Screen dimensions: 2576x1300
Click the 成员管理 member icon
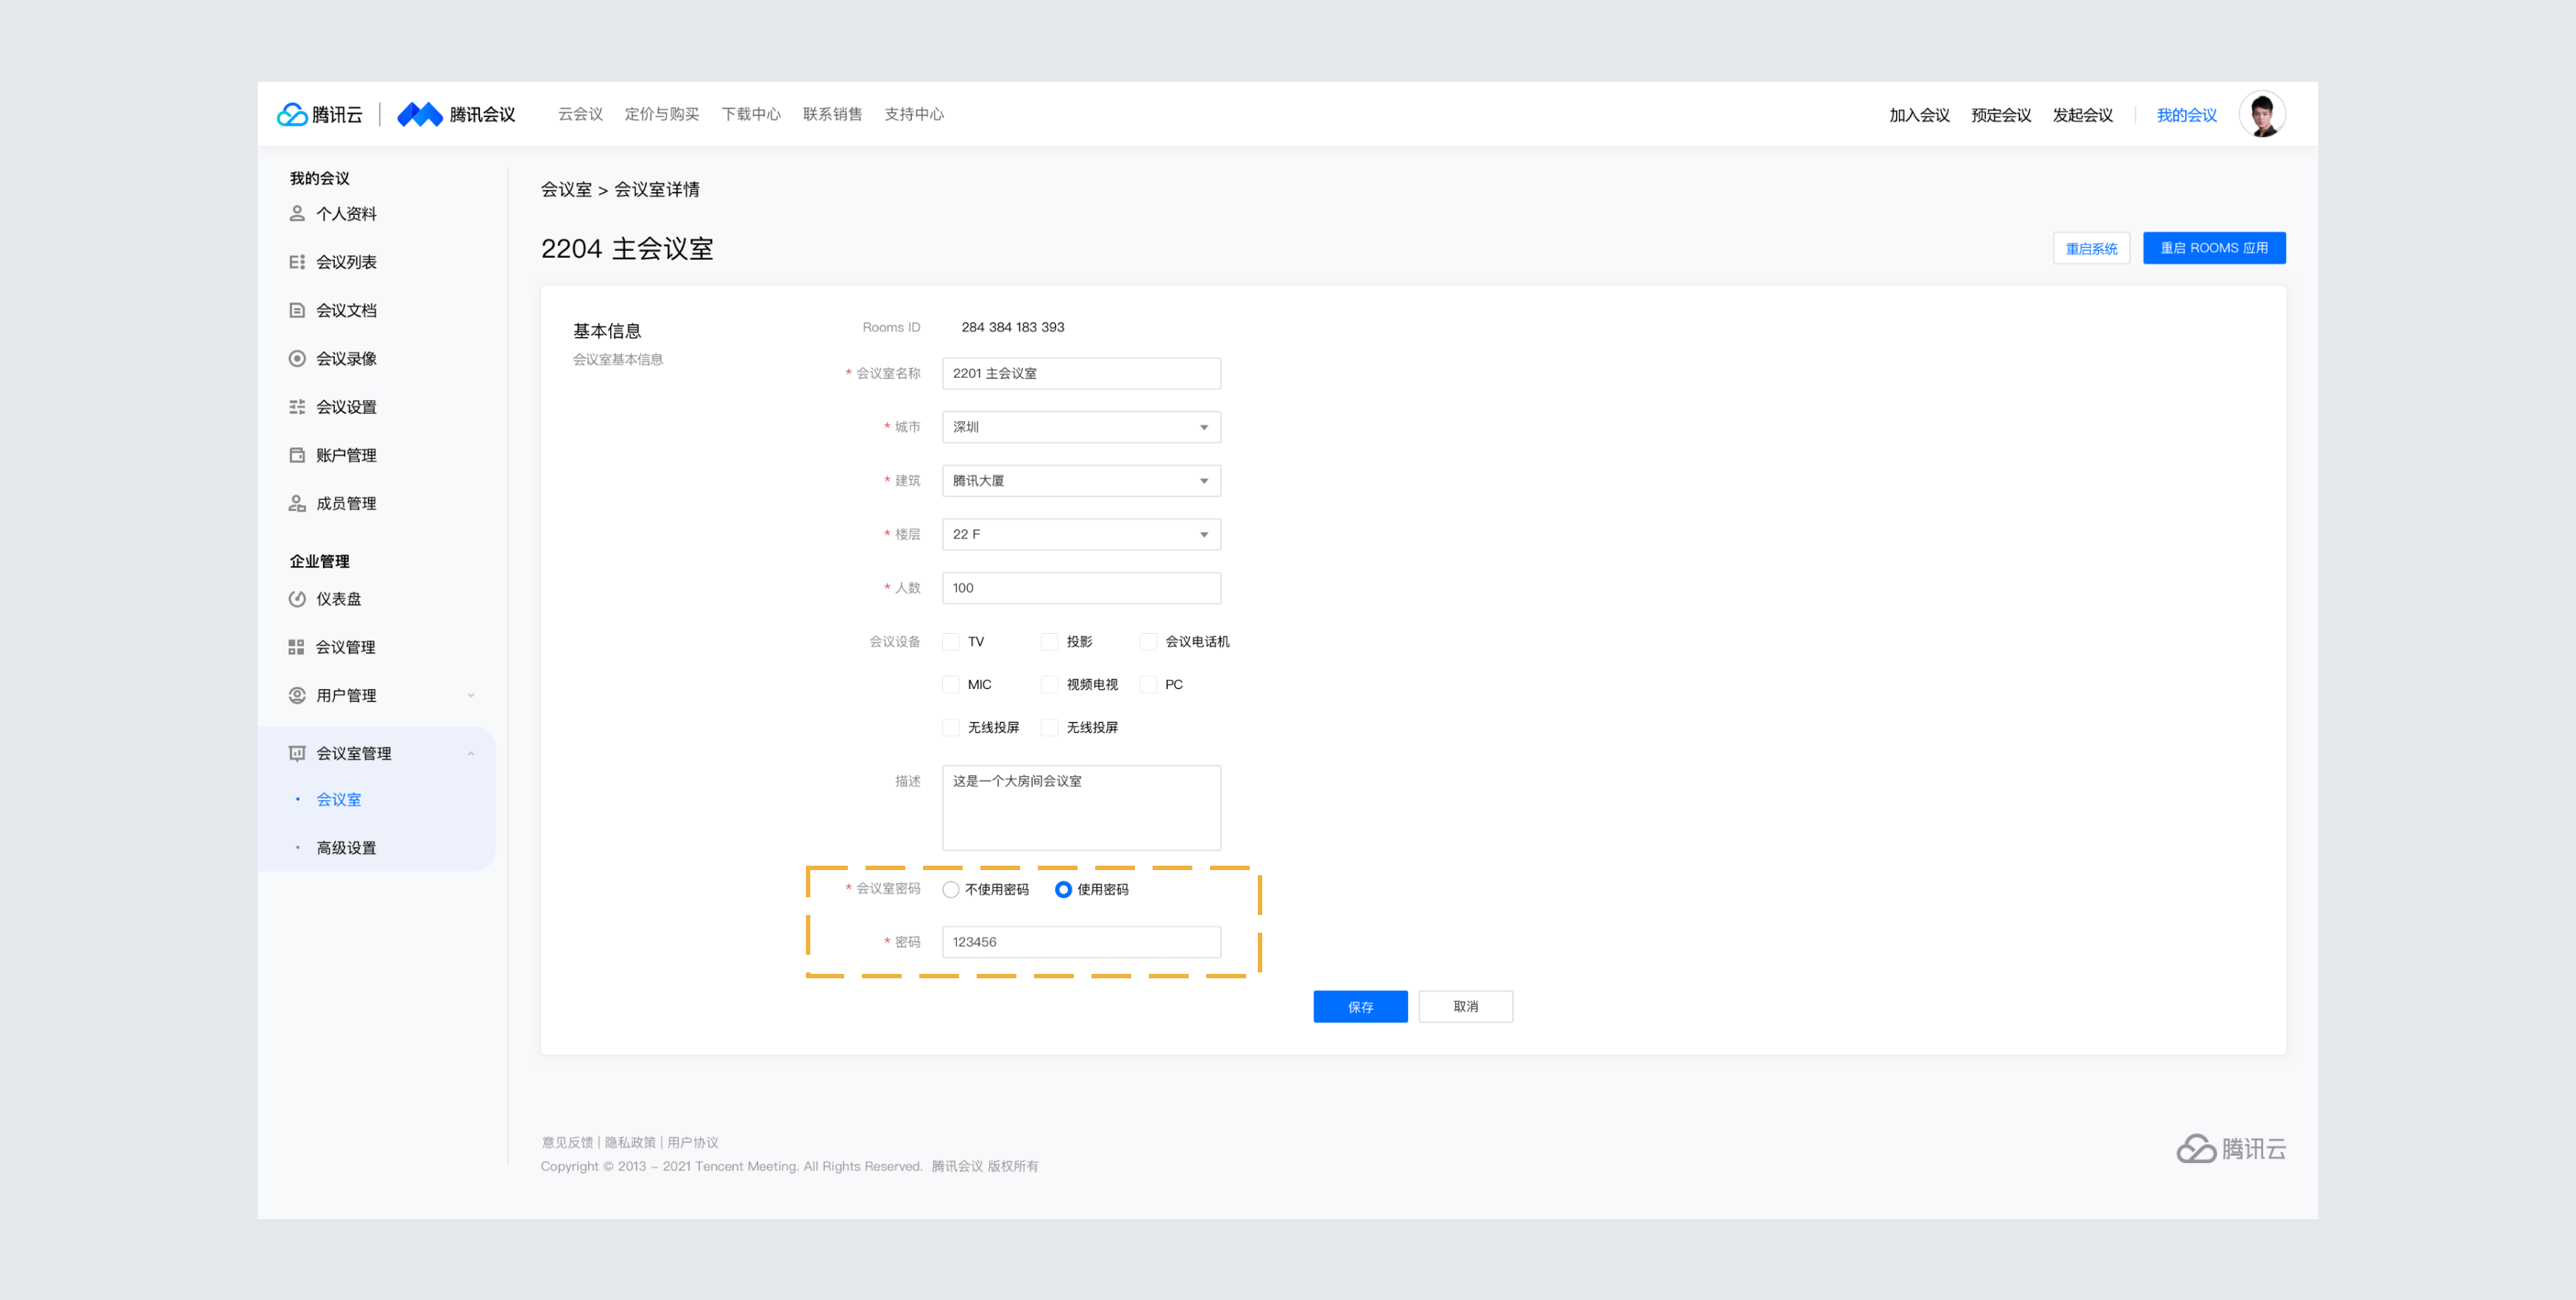click(x=297, y=503)
